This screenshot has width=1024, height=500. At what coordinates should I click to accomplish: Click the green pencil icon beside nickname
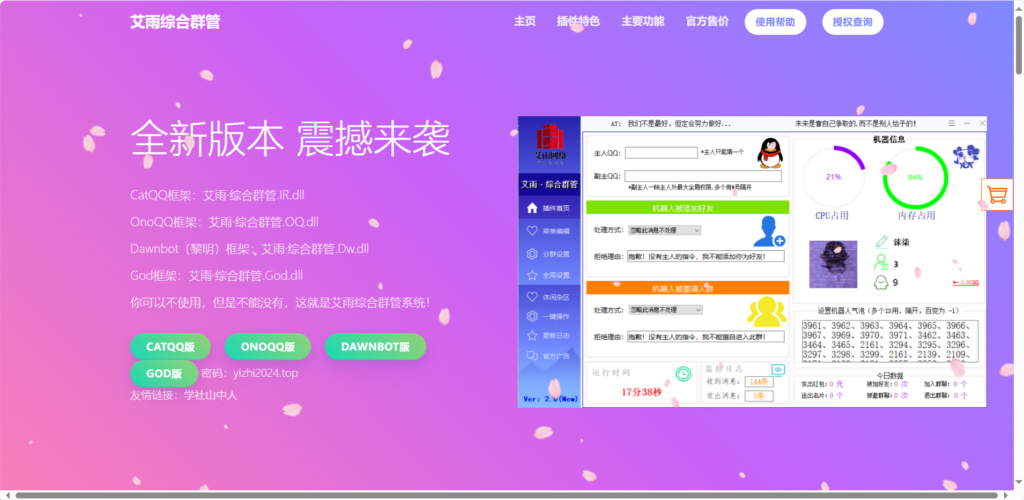point(882,242)
